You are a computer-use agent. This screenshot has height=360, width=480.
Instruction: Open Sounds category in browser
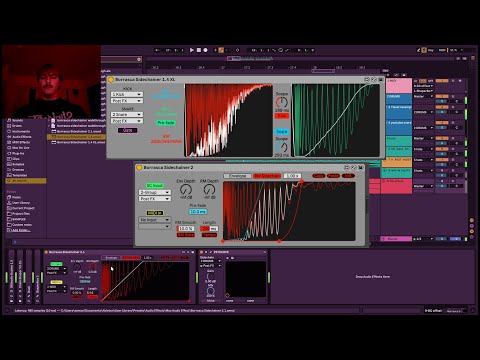point(15,120)
